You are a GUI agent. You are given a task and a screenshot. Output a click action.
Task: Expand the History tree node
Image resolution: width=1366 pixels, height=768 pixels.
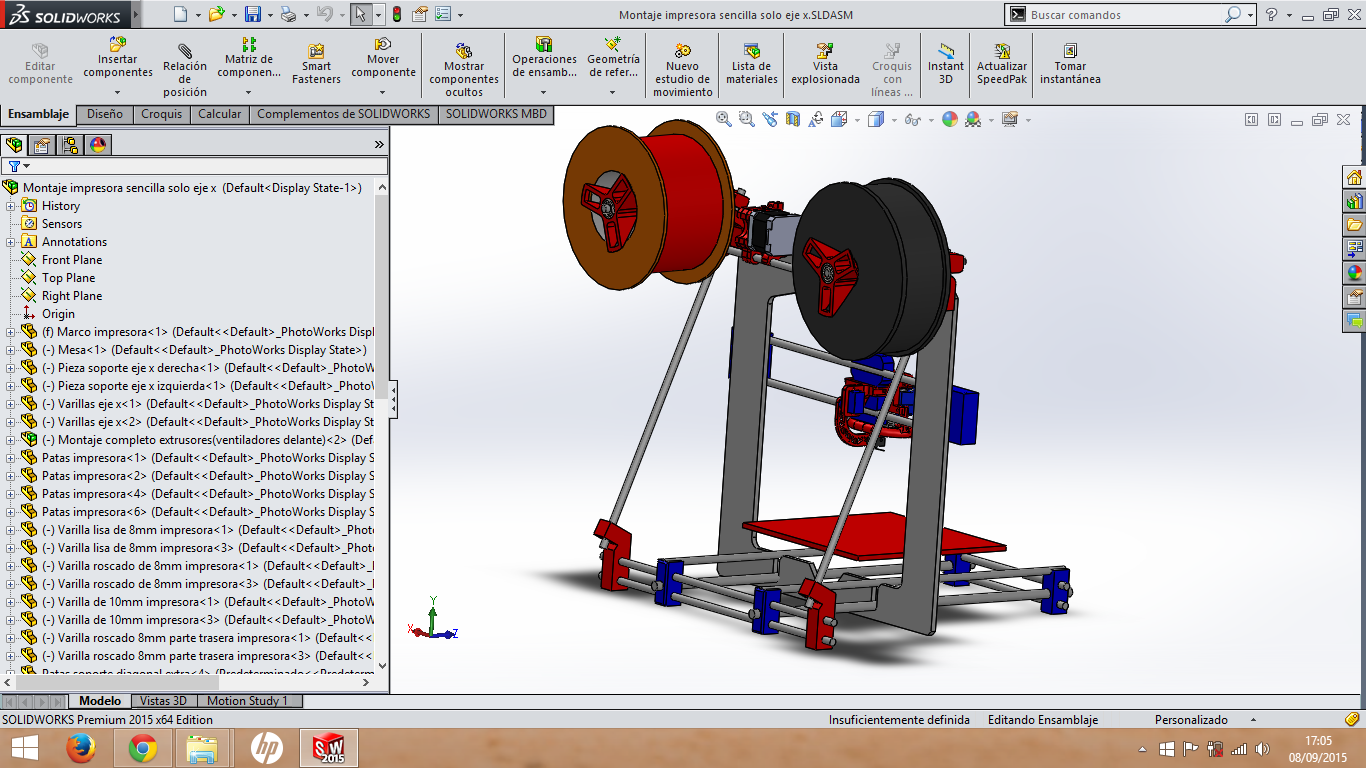tap(12, 206)
